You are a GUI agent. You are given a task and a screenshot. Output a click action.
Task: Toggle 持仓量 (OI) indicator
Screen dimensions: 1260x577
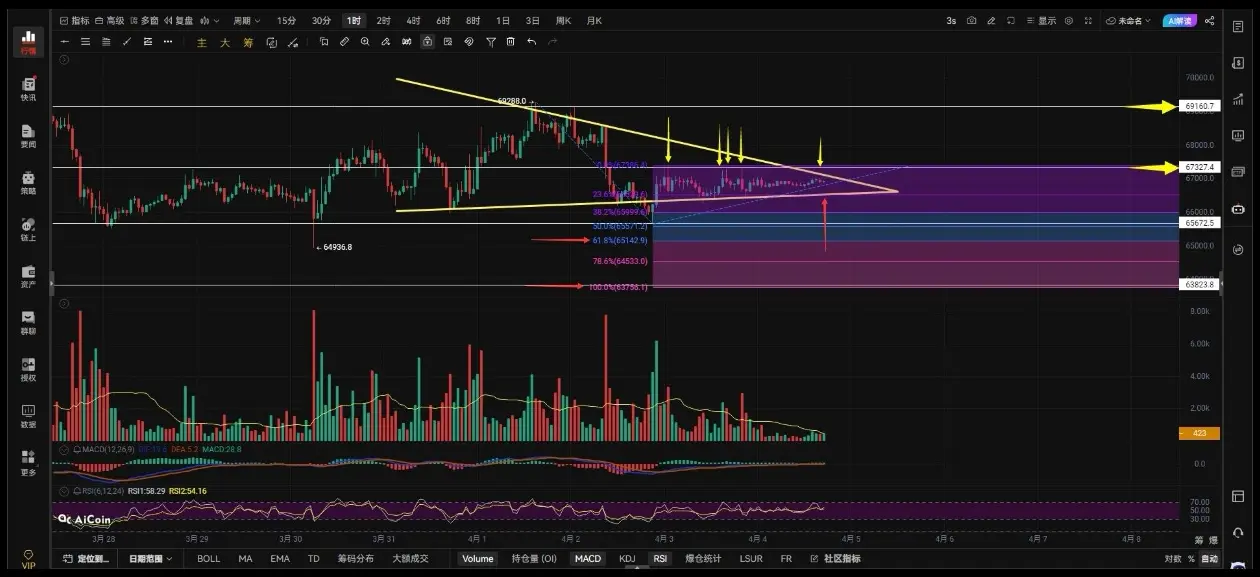click(x=534, y=558)
